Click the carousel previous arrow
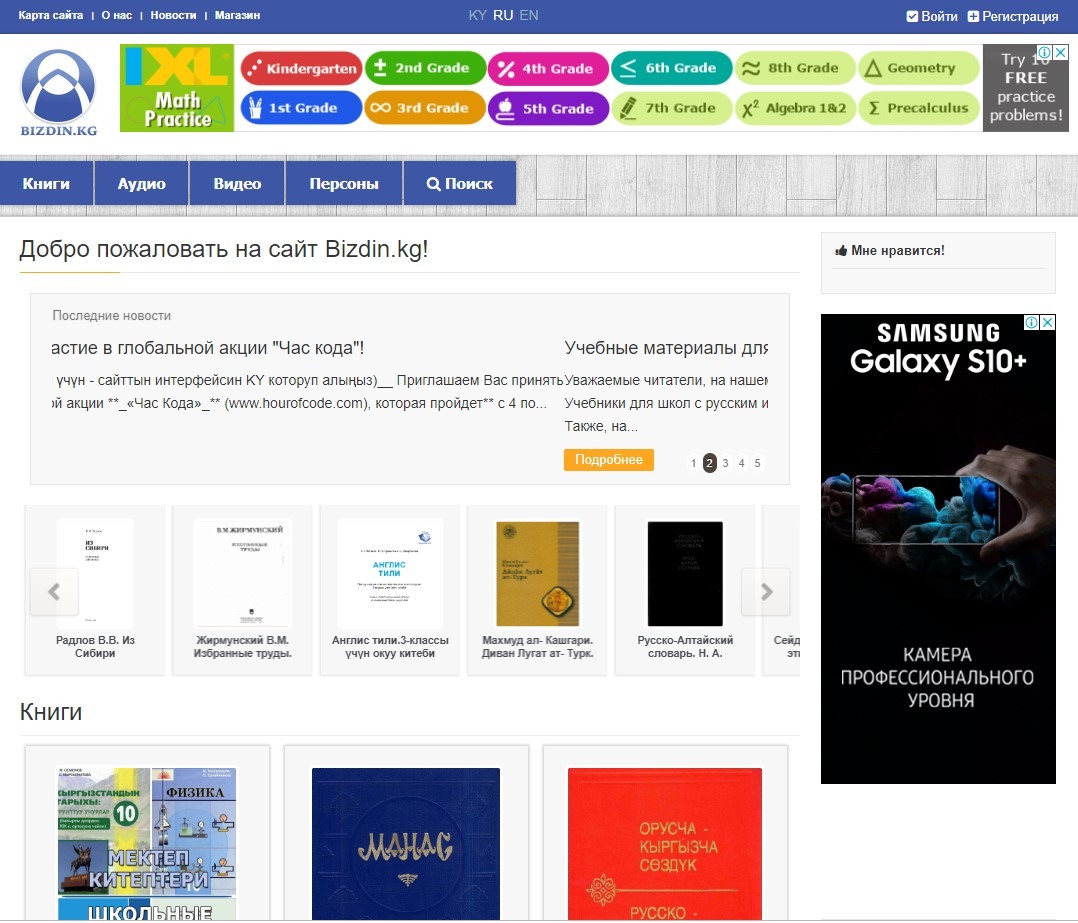1078x923 pixels. (x=55, y=592)
